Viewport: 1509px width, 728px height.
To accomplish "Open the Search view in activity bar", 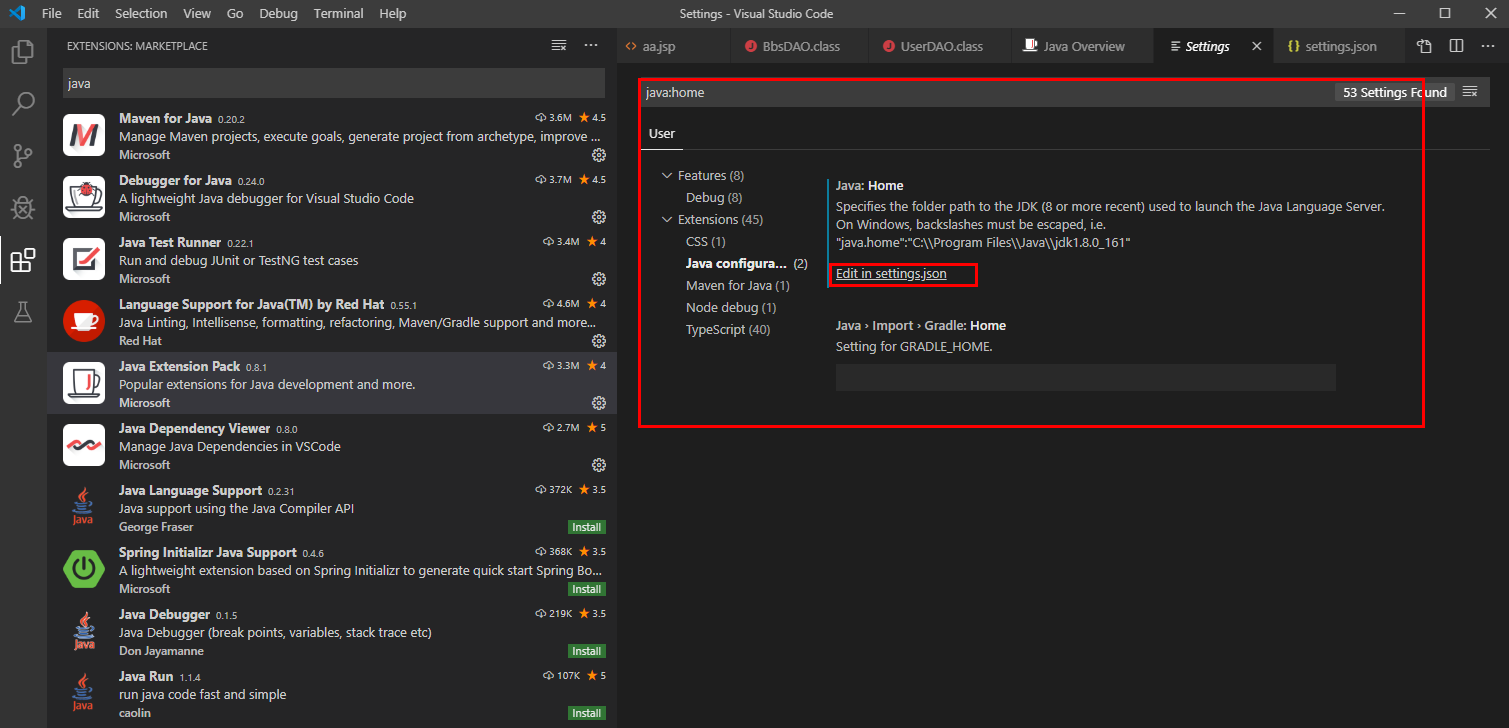I will 22,104.
